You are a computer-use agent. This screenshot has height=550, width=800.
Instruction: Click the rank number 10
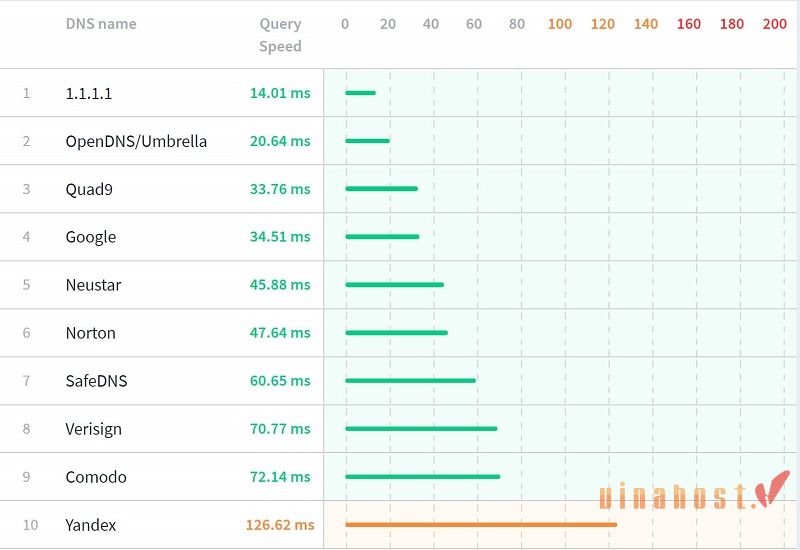[x=31, y=525]
